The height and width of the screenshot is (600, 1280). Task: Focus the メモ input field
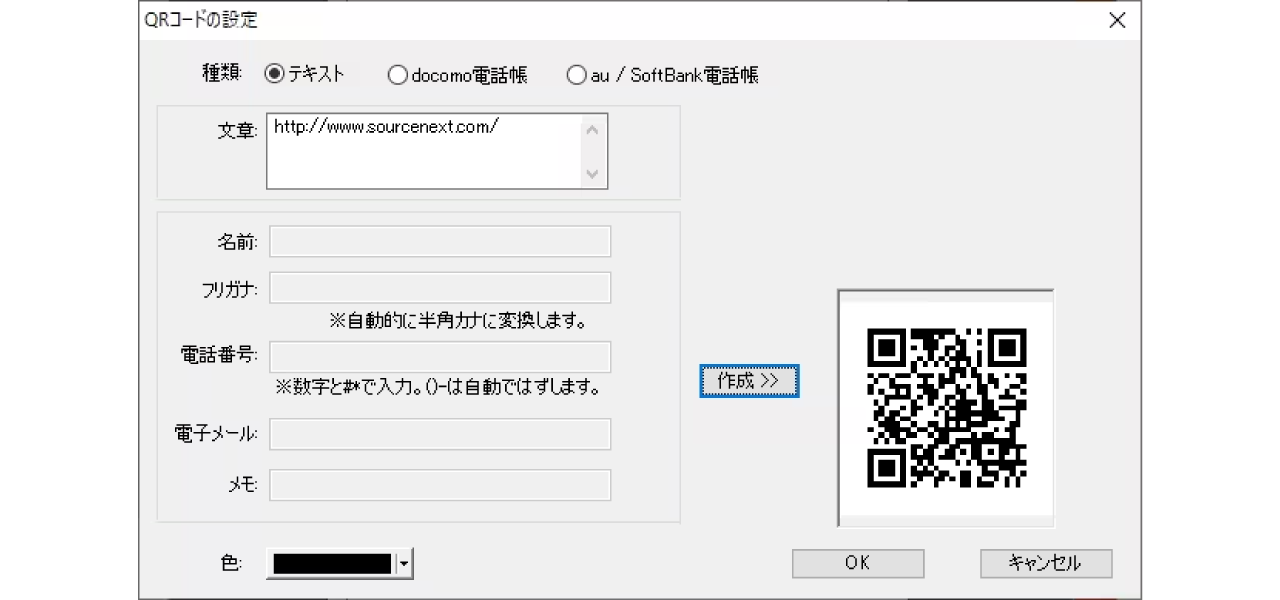[x=440, y=484]
